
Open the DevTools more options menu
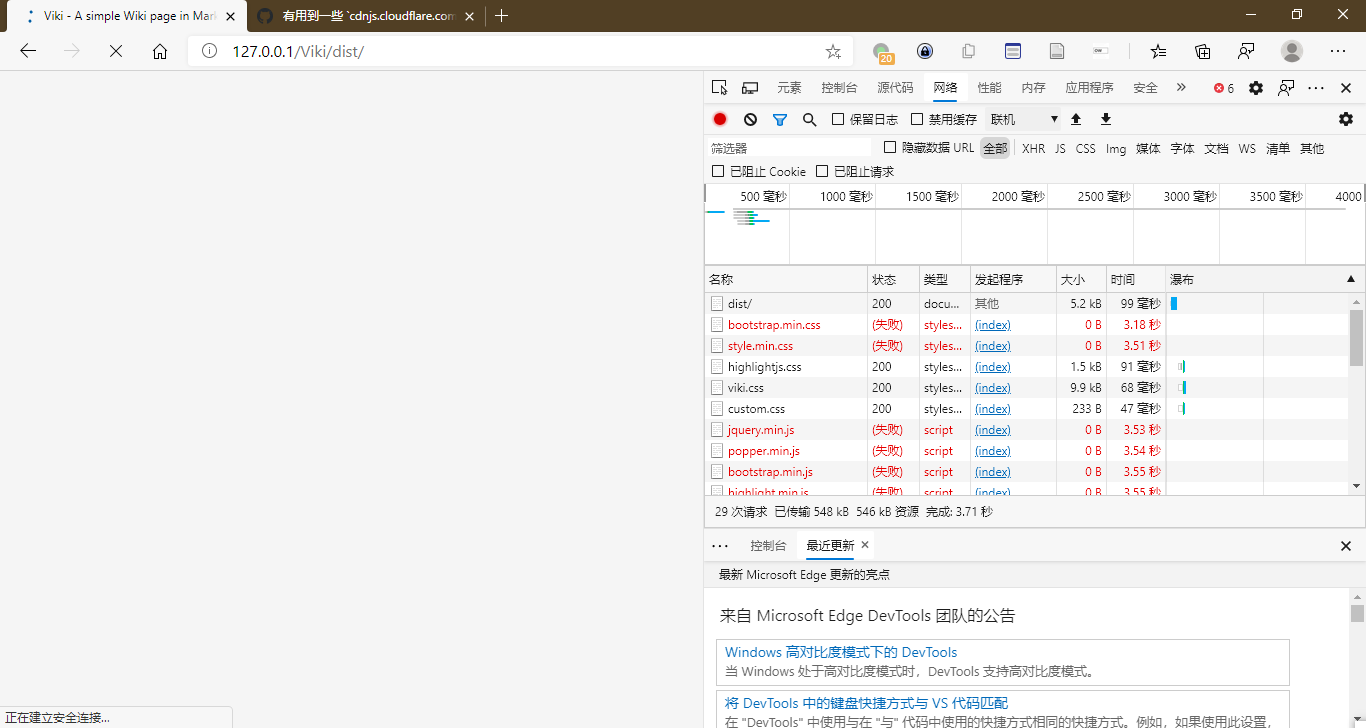1315,87
